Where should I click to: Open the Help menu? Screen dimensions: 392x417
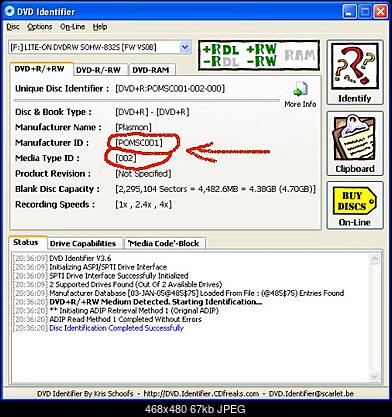(100, 27)
